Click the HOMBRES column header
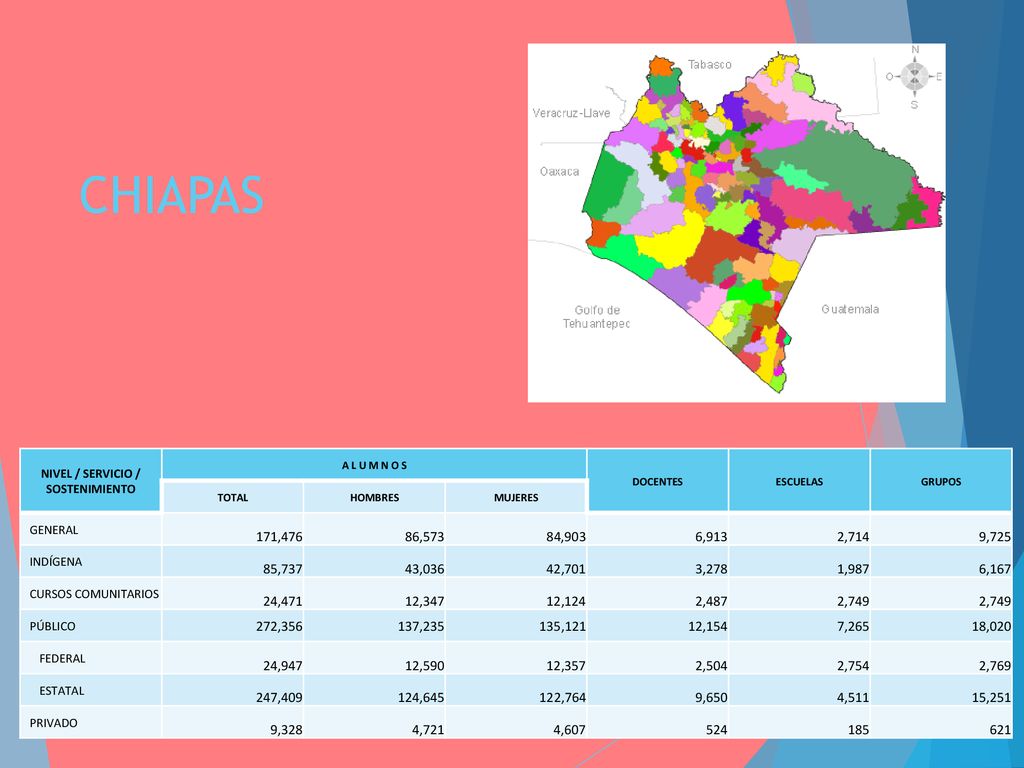The width and height of the screenshot is (1024, 768). pos(374,498)
